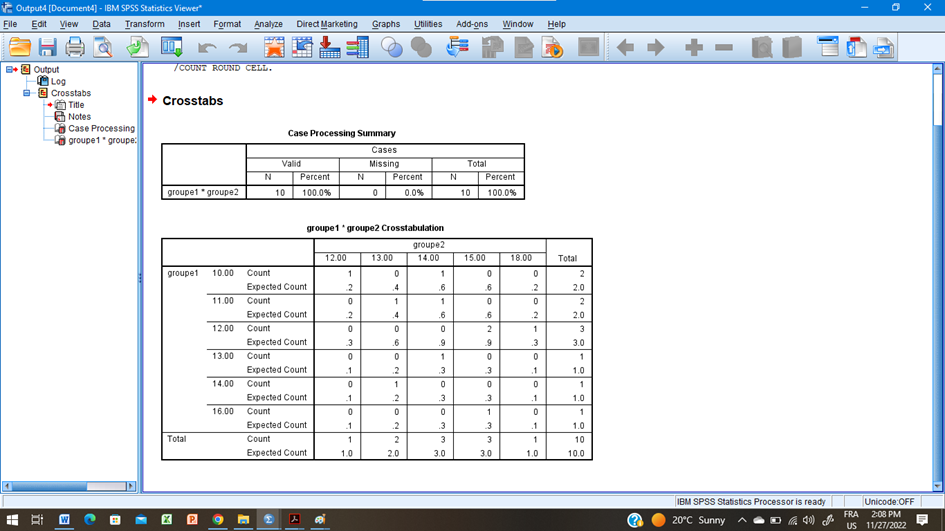Collapse the Crosstabs node in outline
This screenshot has height=531, width=945.
[27, 93]
